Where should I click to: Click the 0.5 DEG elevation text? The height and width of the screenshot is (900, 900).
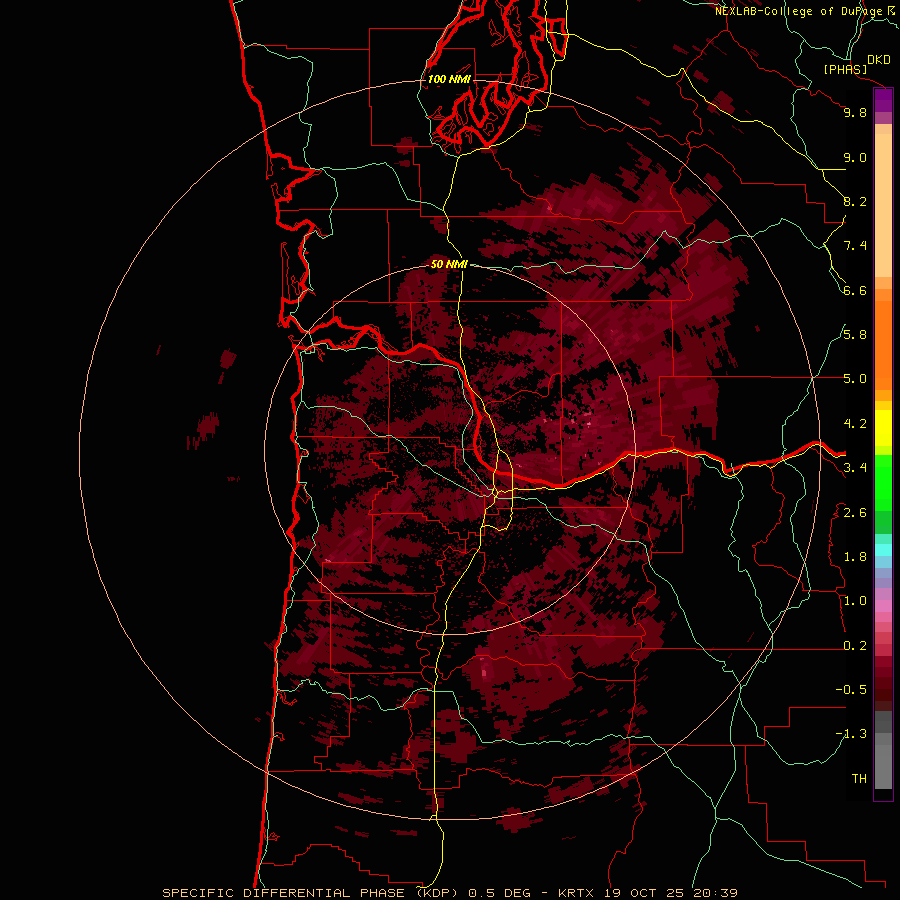click(x=501, y=893)
